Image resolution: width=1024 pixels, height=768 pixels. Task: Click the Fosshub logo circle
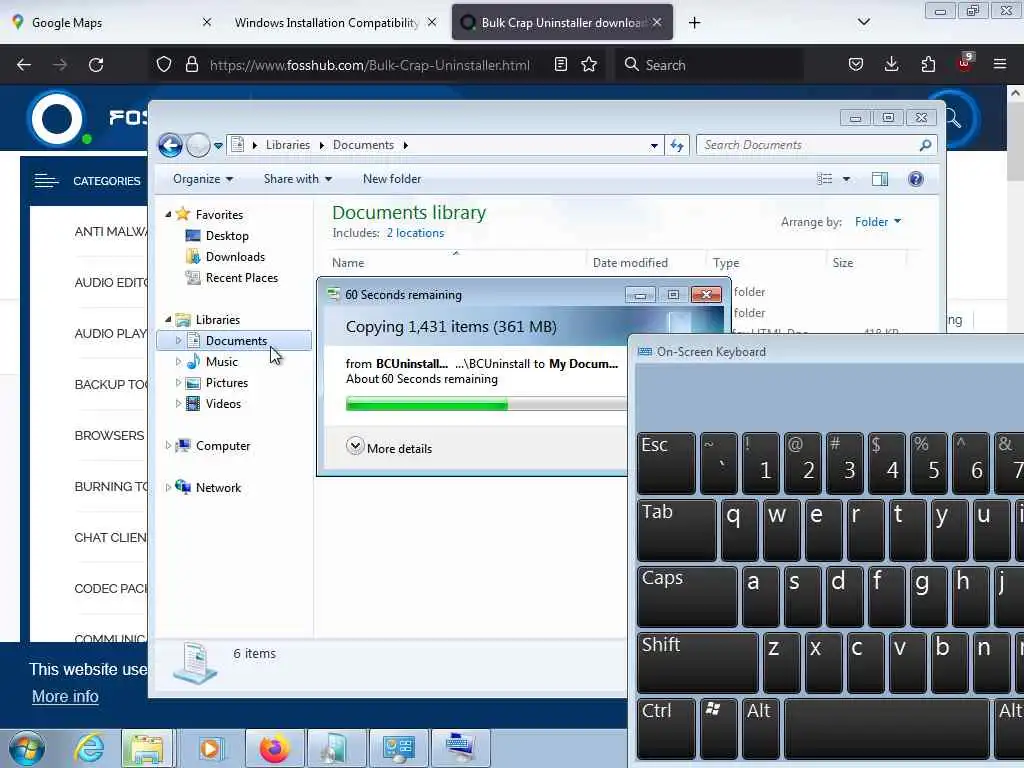[x=57, y=119]
